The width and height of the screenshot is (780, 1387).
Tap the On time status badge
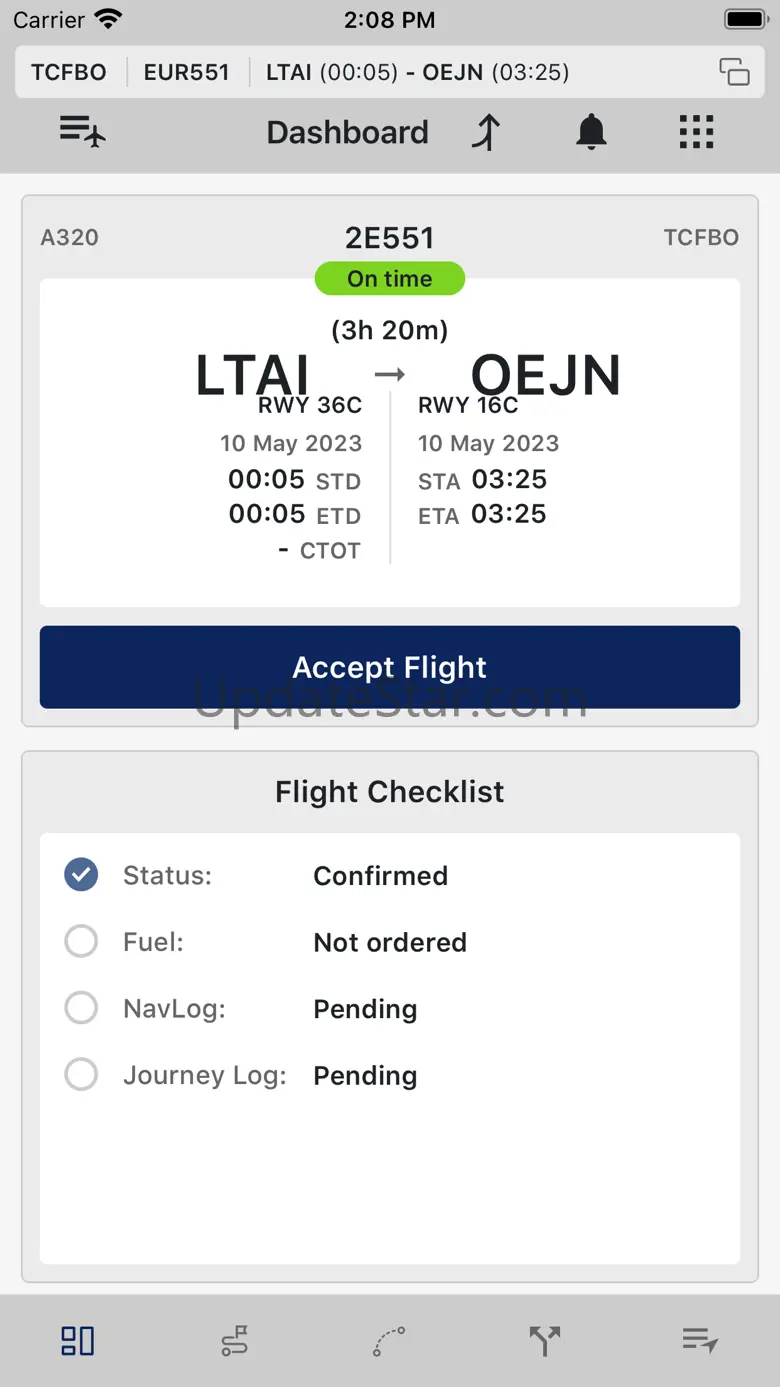tap(390, 279)
